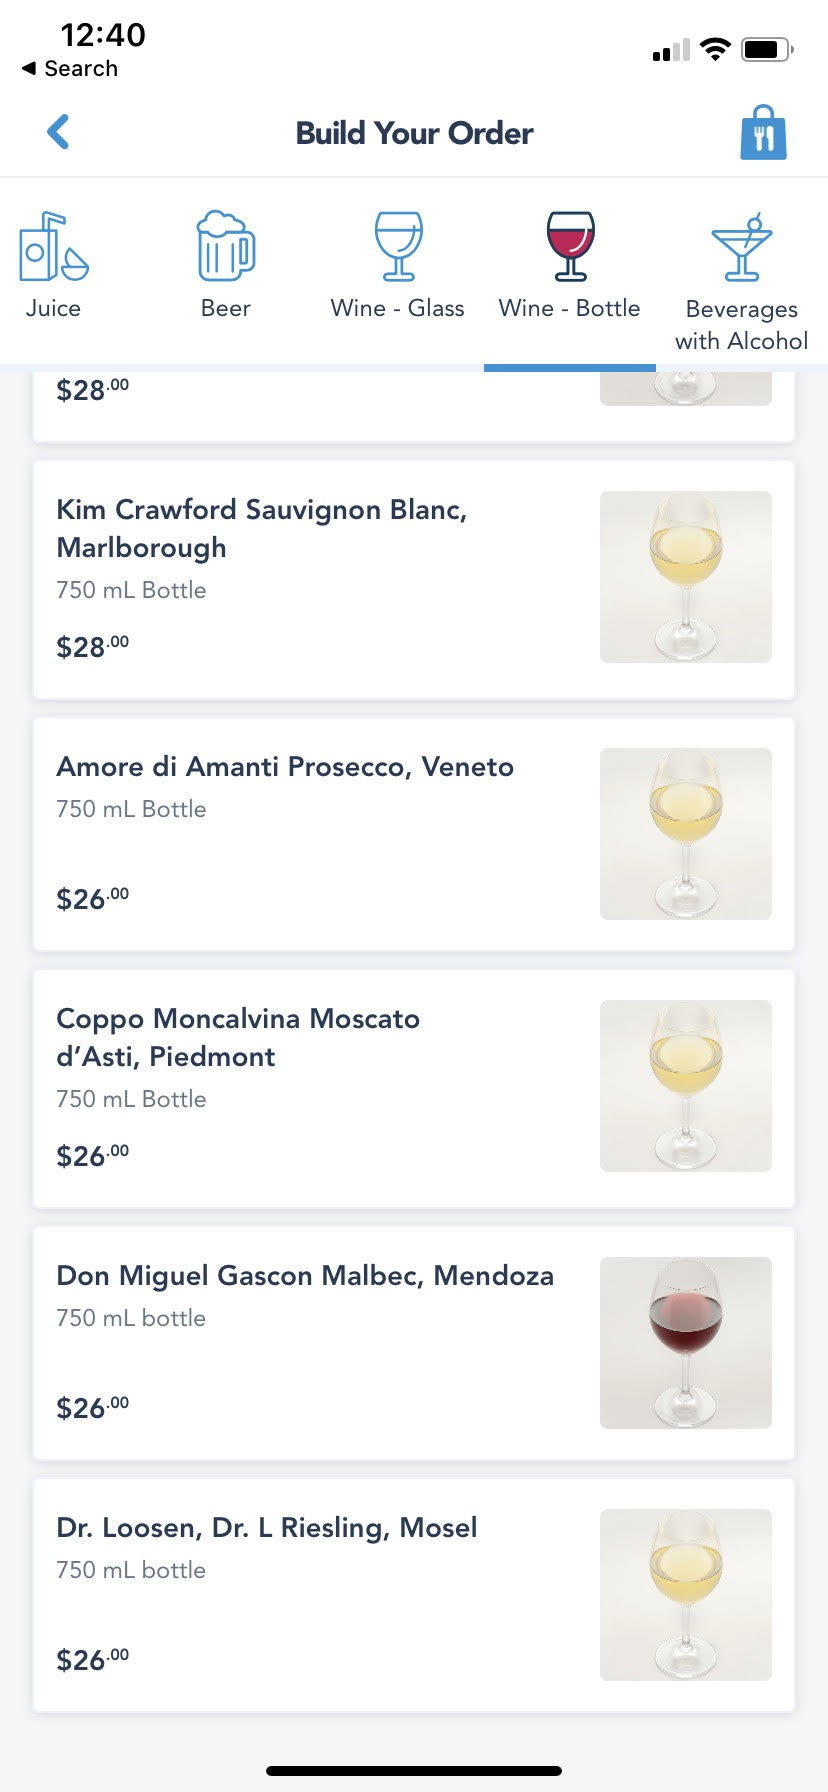The height and width of the screenshot is (1792, 828).
Task: Open Kim Crawford Sauvignon Blanc item
Action: coord(262,528)
